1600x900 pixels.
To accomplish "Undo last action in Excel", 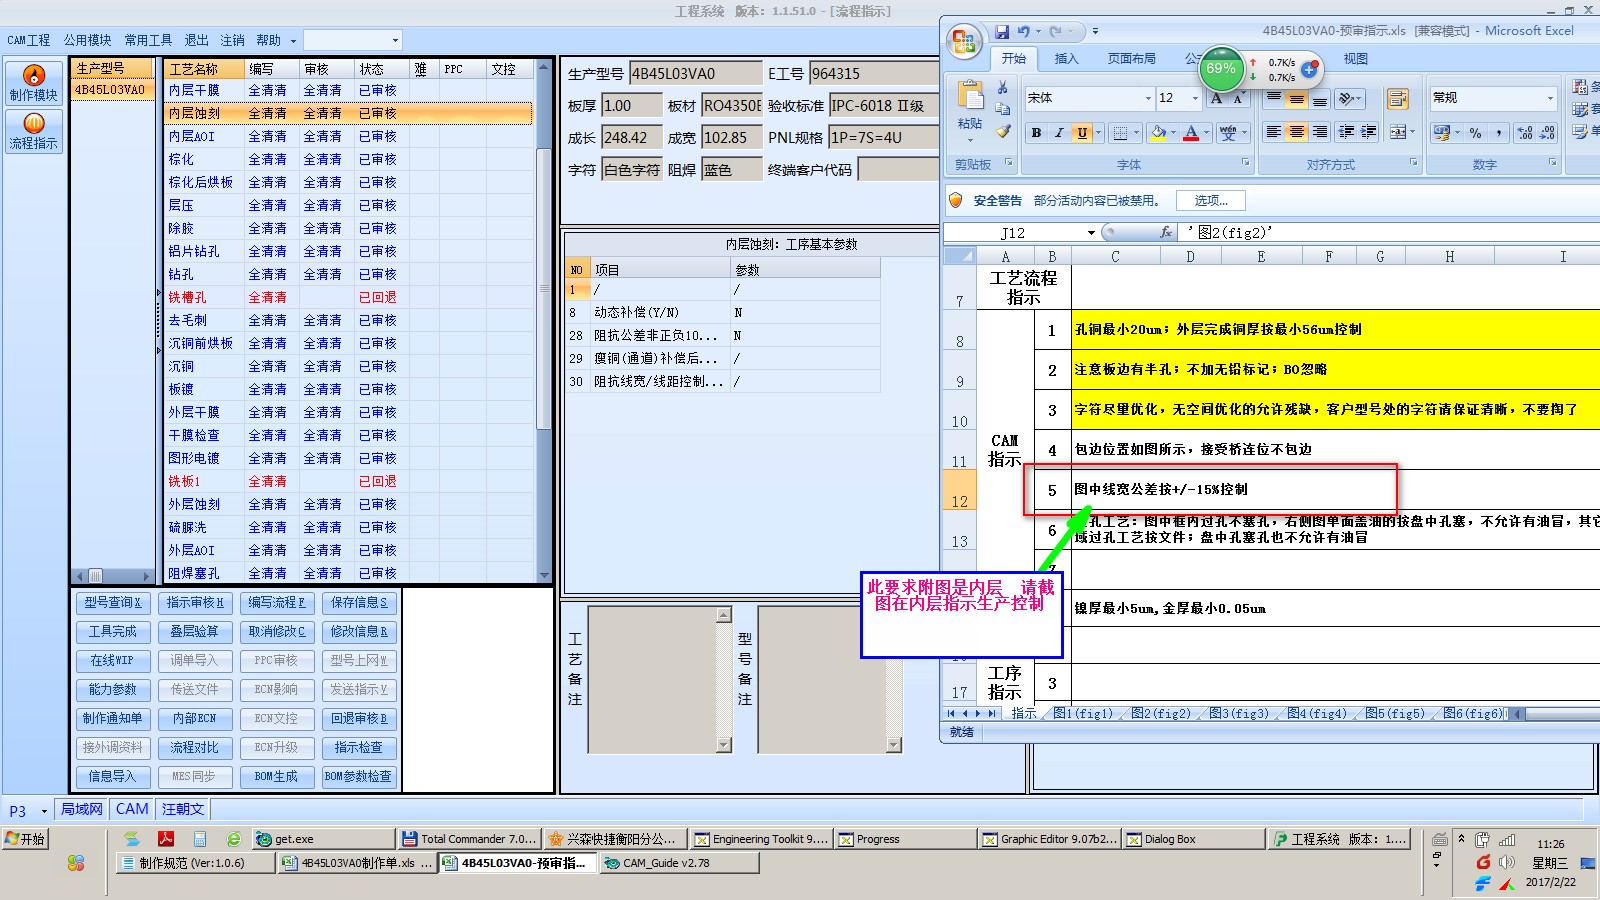I will click(x=1023, y=32).
